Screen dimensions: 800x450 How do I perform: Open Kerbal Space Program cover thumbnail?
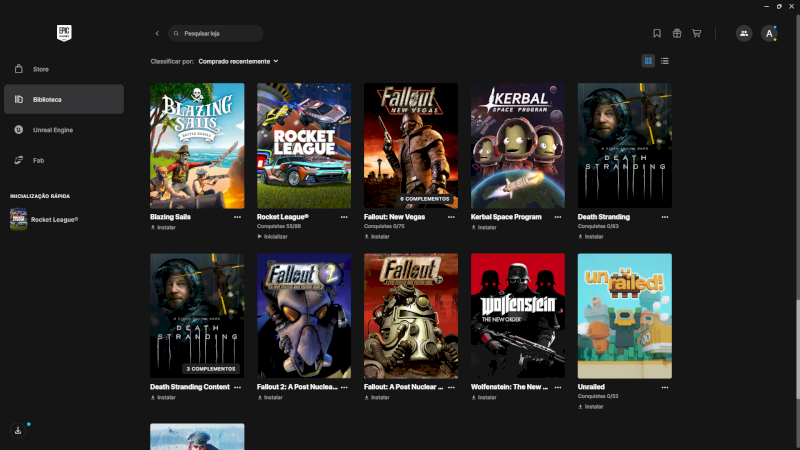pyautogui.click(x=518, y=146)
